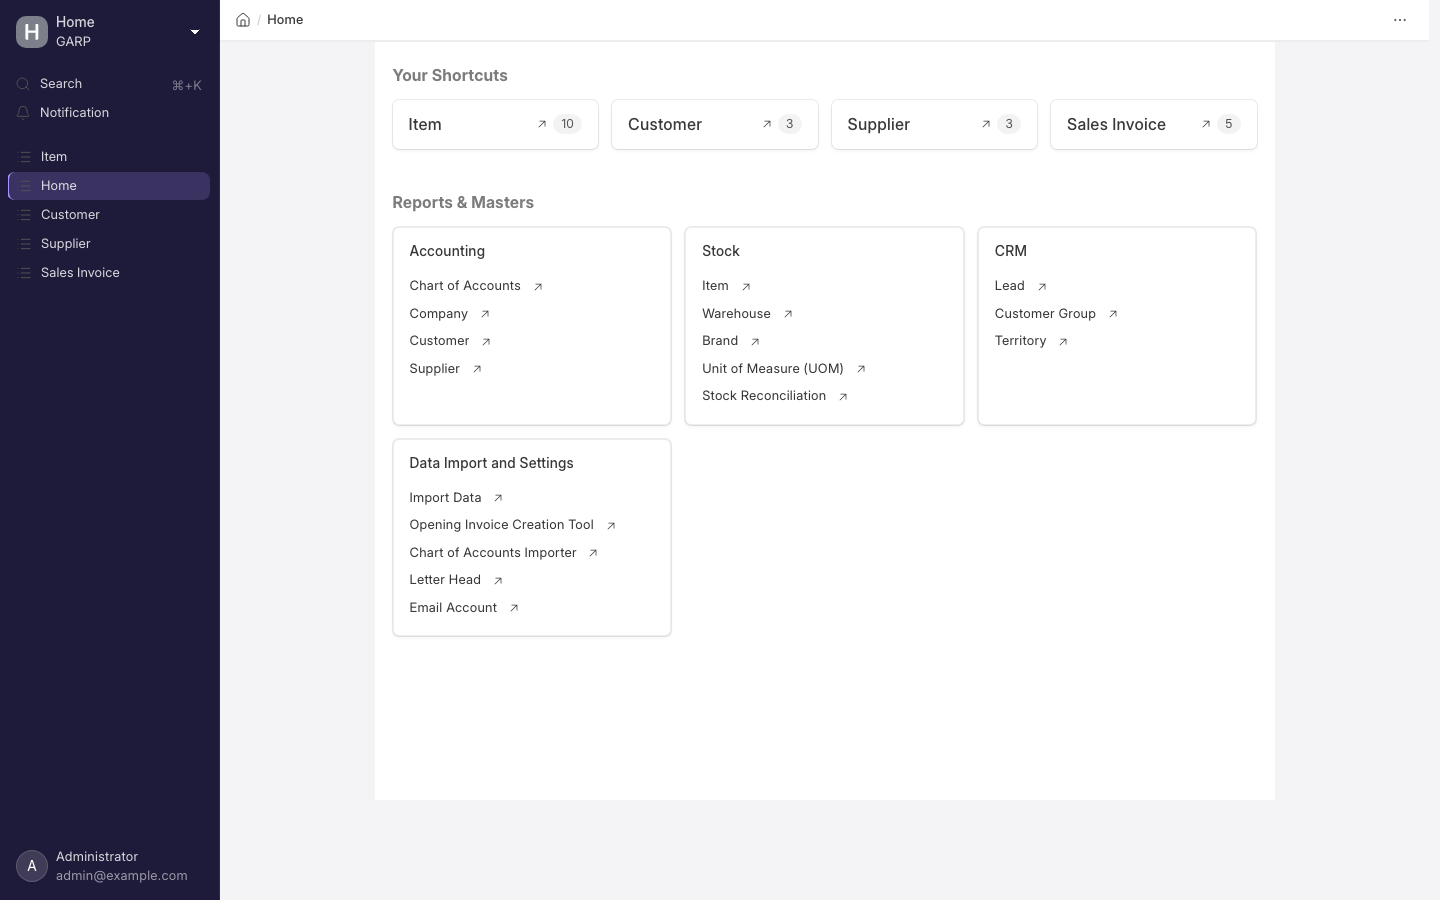Click the Notification bell icon
Viewport: 1440px width, 900px height.
[23, 113]
